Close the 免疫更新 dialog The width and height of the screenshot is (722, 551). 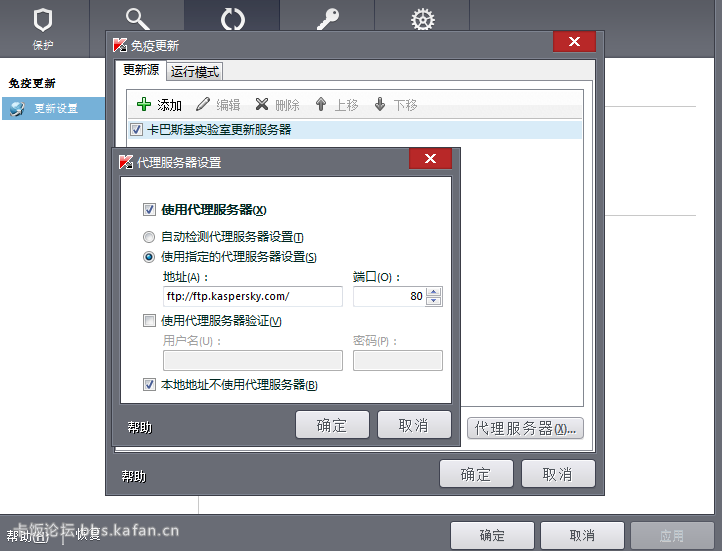pyautogui.click(x=574, y=42)
